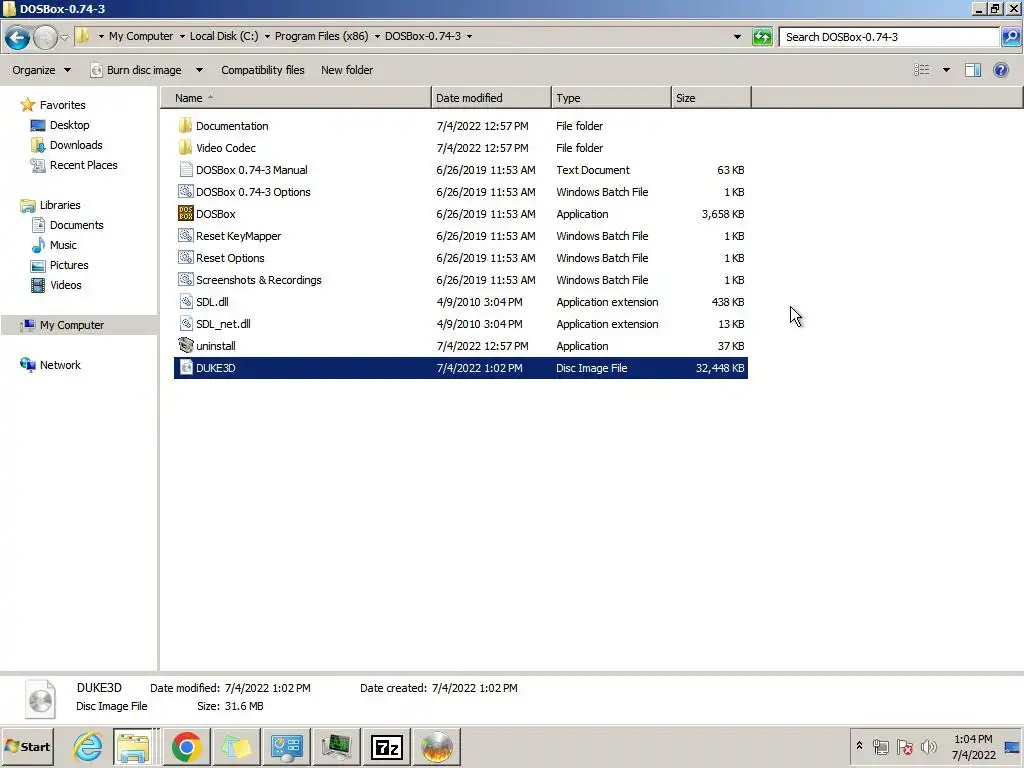Image resolution: width=1024 pixels, height=768 pixels.
Task: Launch Google Chrome from the taskbar
Action: click(187, 746)
